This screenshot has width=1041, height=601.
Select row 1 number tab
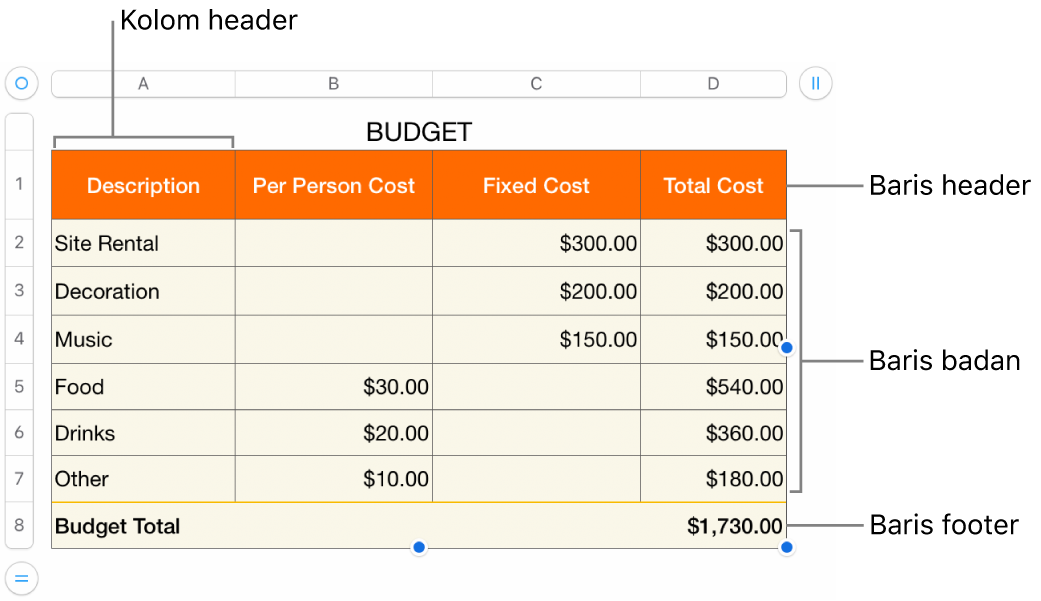pyautogui.click(x=19, y=185)
